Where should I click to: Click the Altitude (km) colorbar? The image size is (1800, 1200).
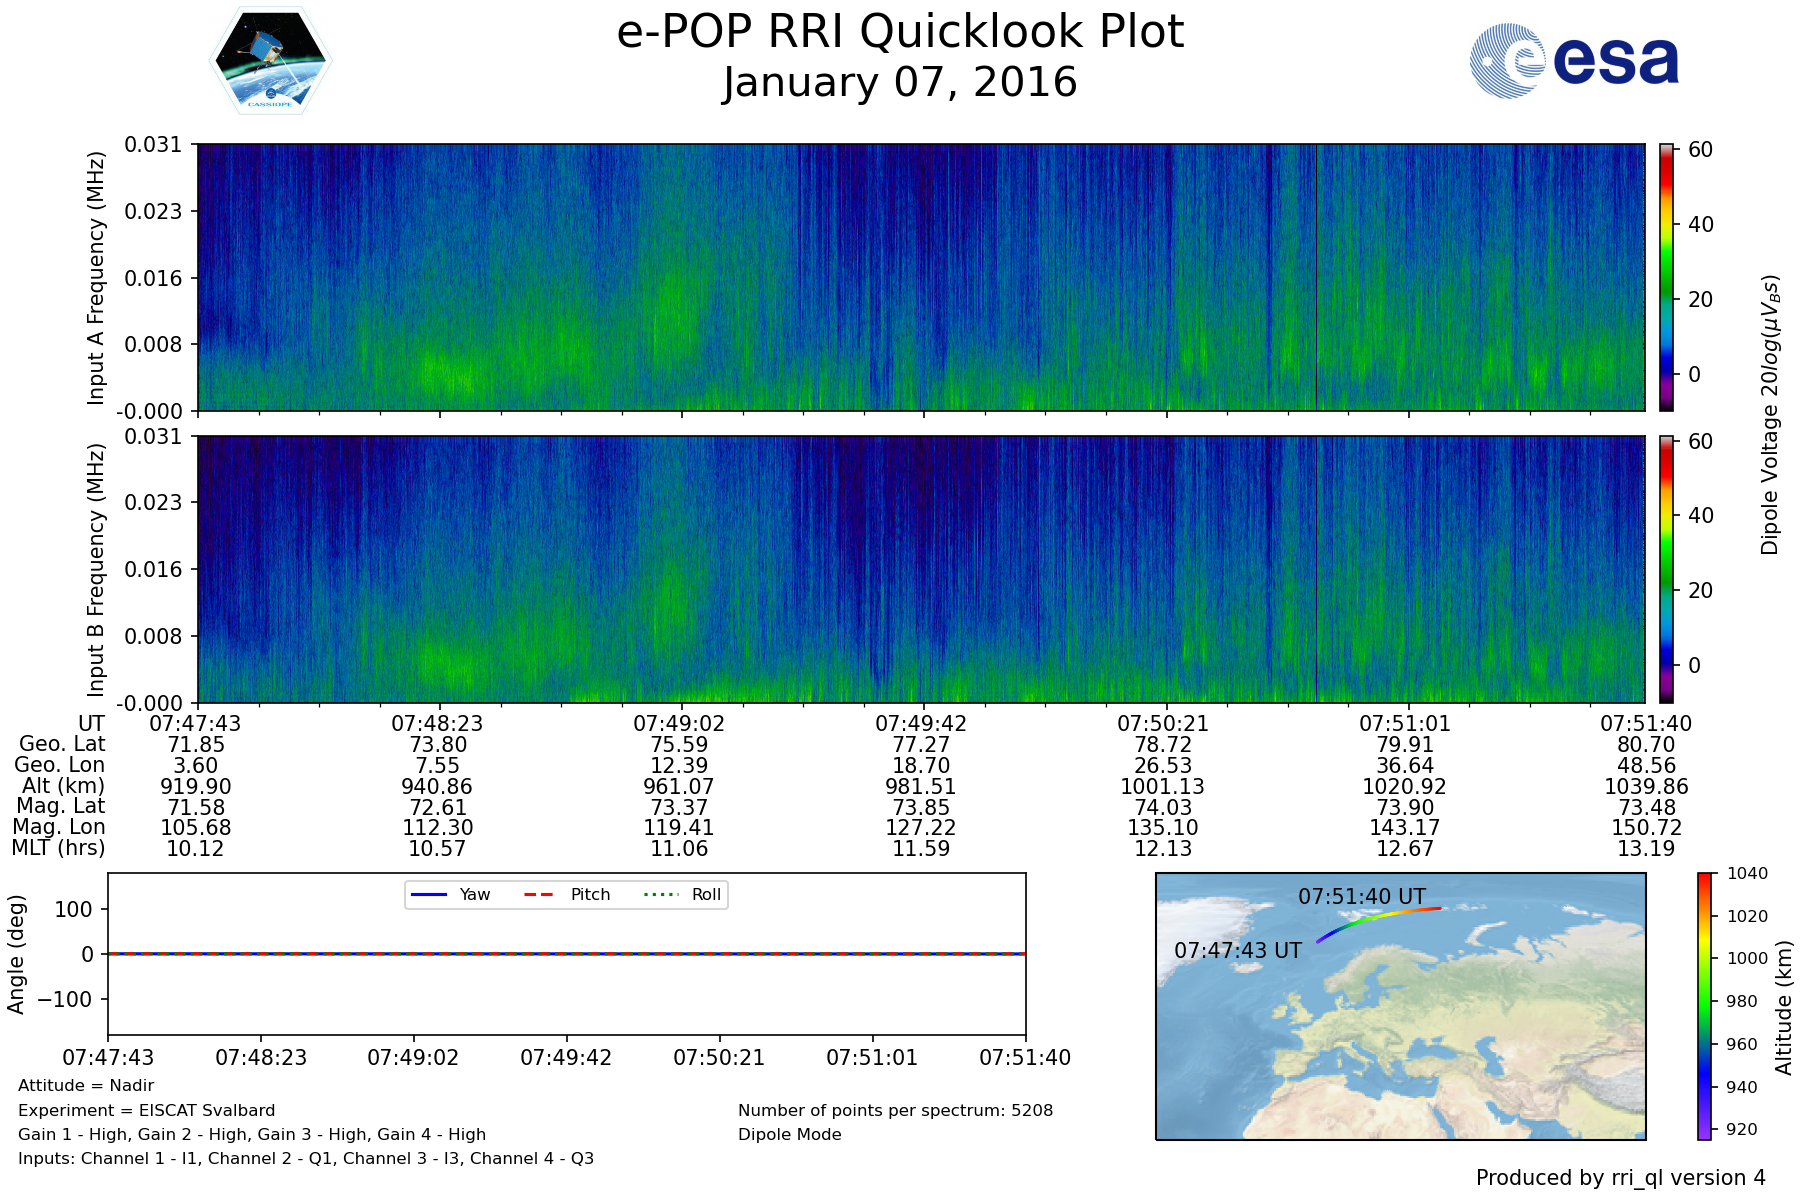click(x=1705, y=1005)
